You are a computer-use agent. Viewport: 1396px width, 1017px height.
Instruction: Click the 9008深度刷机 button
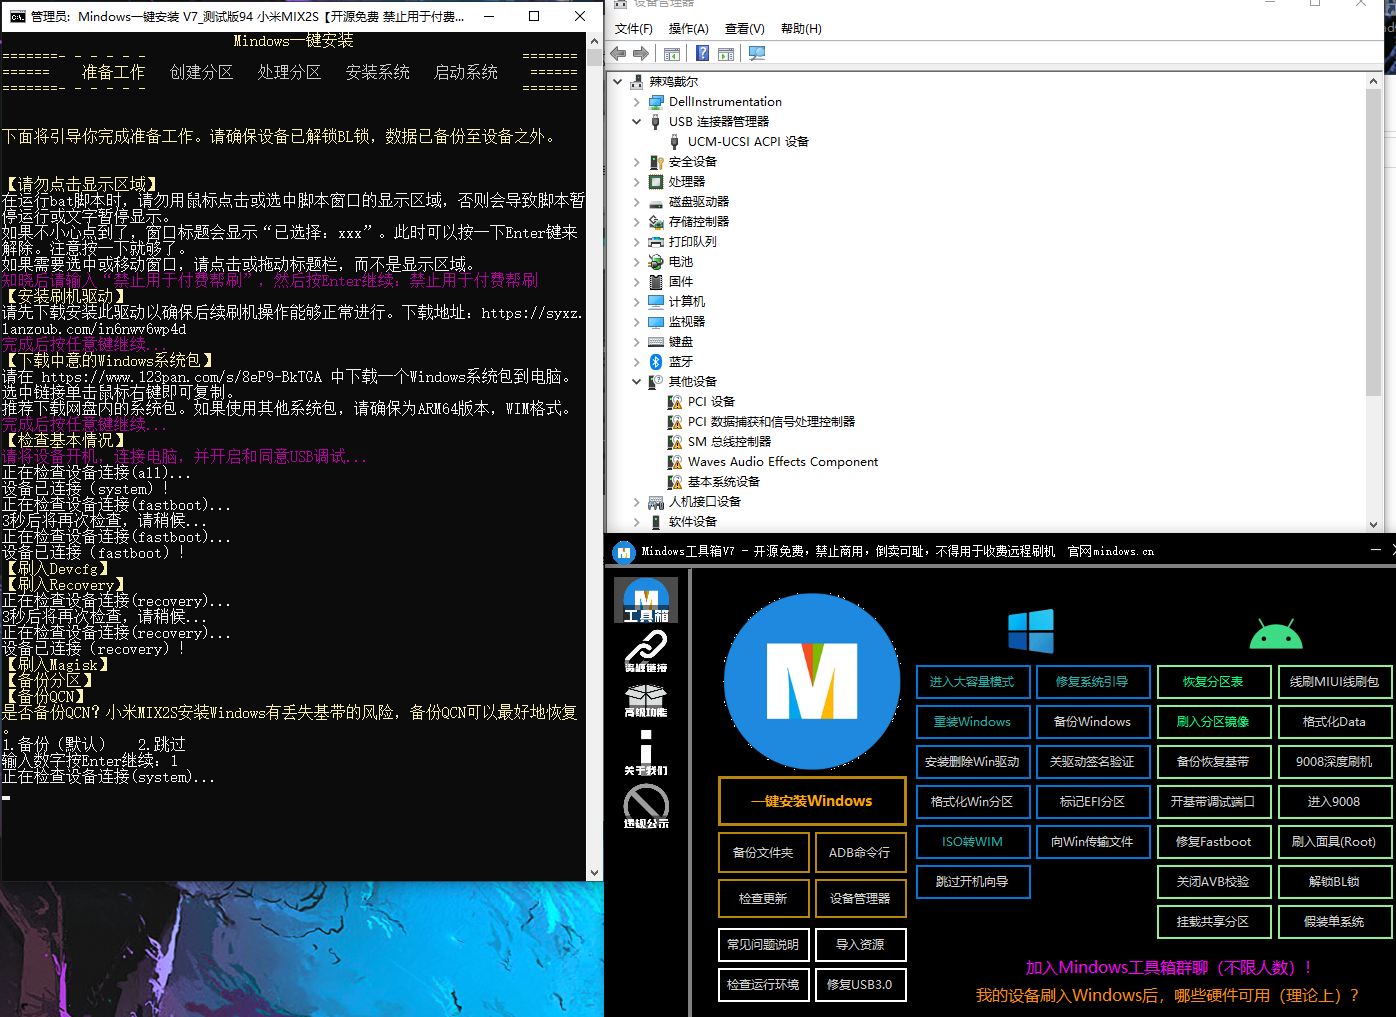coord(1334,761)
